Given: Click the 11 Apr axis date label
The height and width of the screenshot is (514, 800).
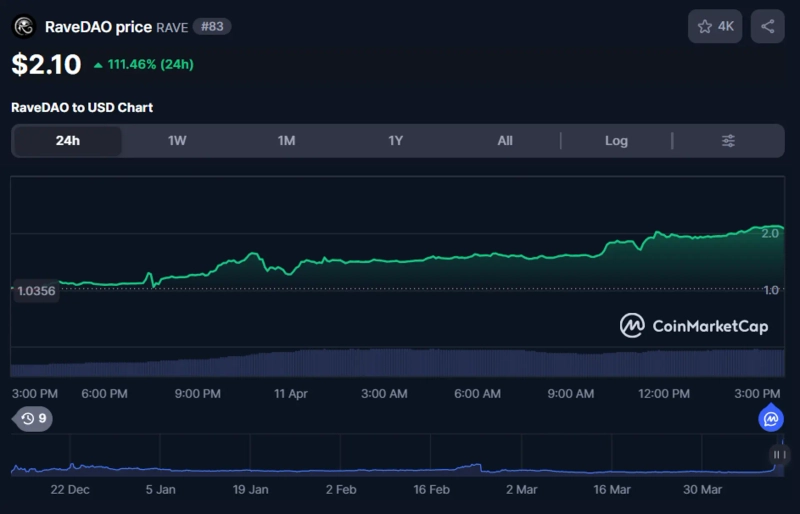Looking at the screenshot, I should tap(291, 394).
